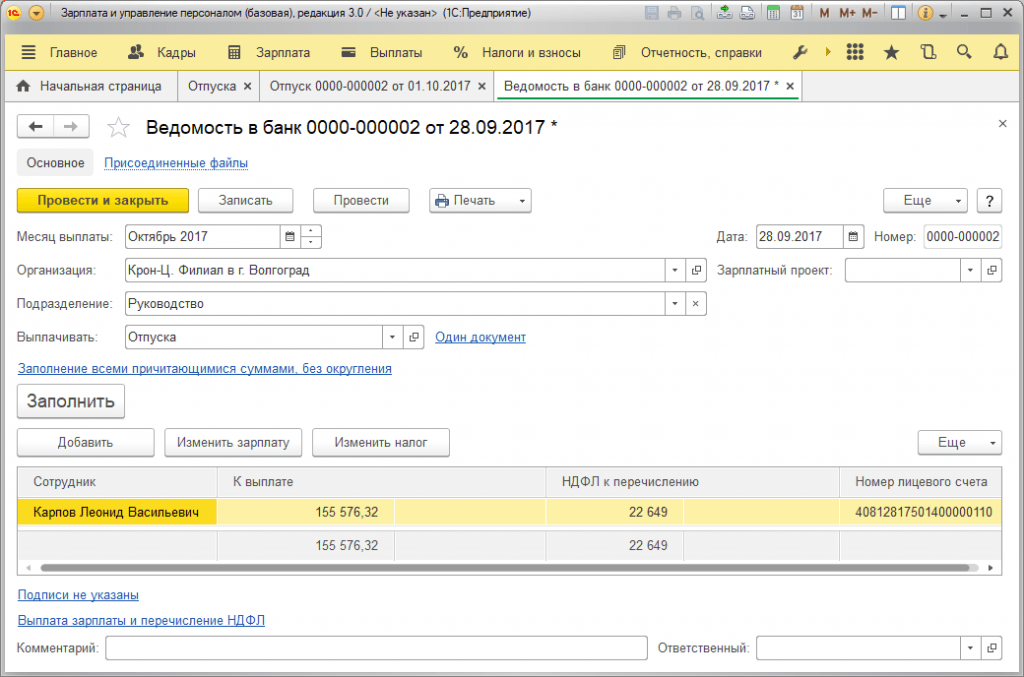Expand the Выплачивать dropdown list
Viewport: 1024px width, 677px height.
tap(392, 337)
